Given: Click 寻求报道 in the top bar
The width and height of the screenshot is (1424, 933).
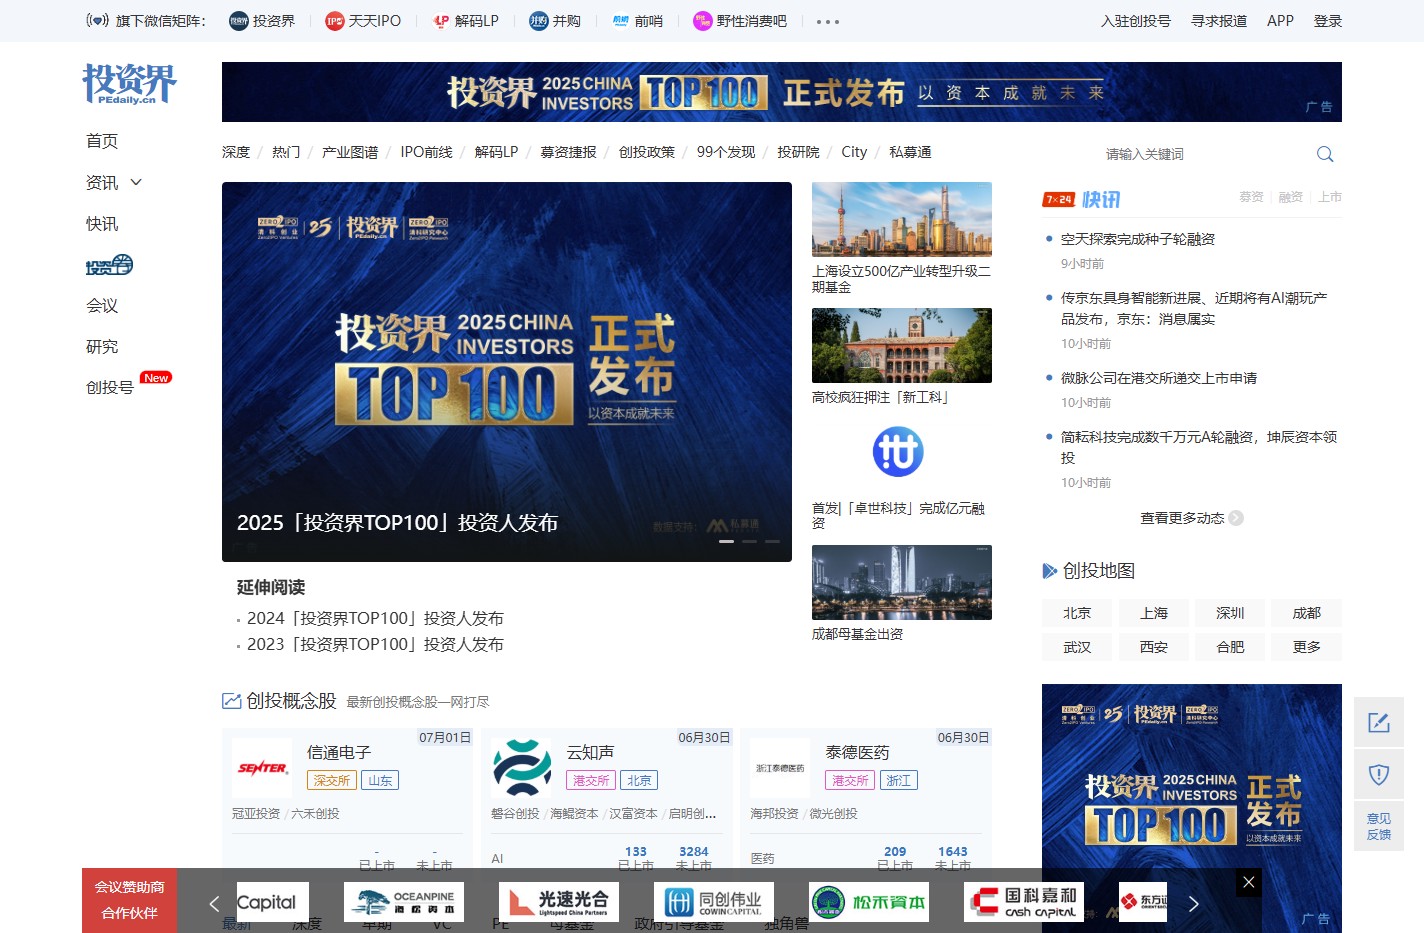Looking at the screenshot, I should tap(1219, 21).
